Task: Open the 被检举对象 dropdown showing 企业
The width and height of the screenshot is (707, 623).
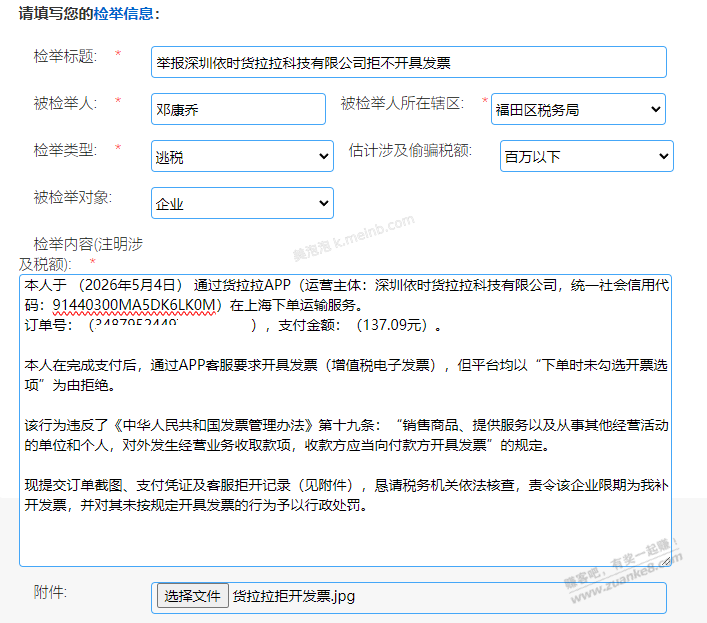Action: 242,203
